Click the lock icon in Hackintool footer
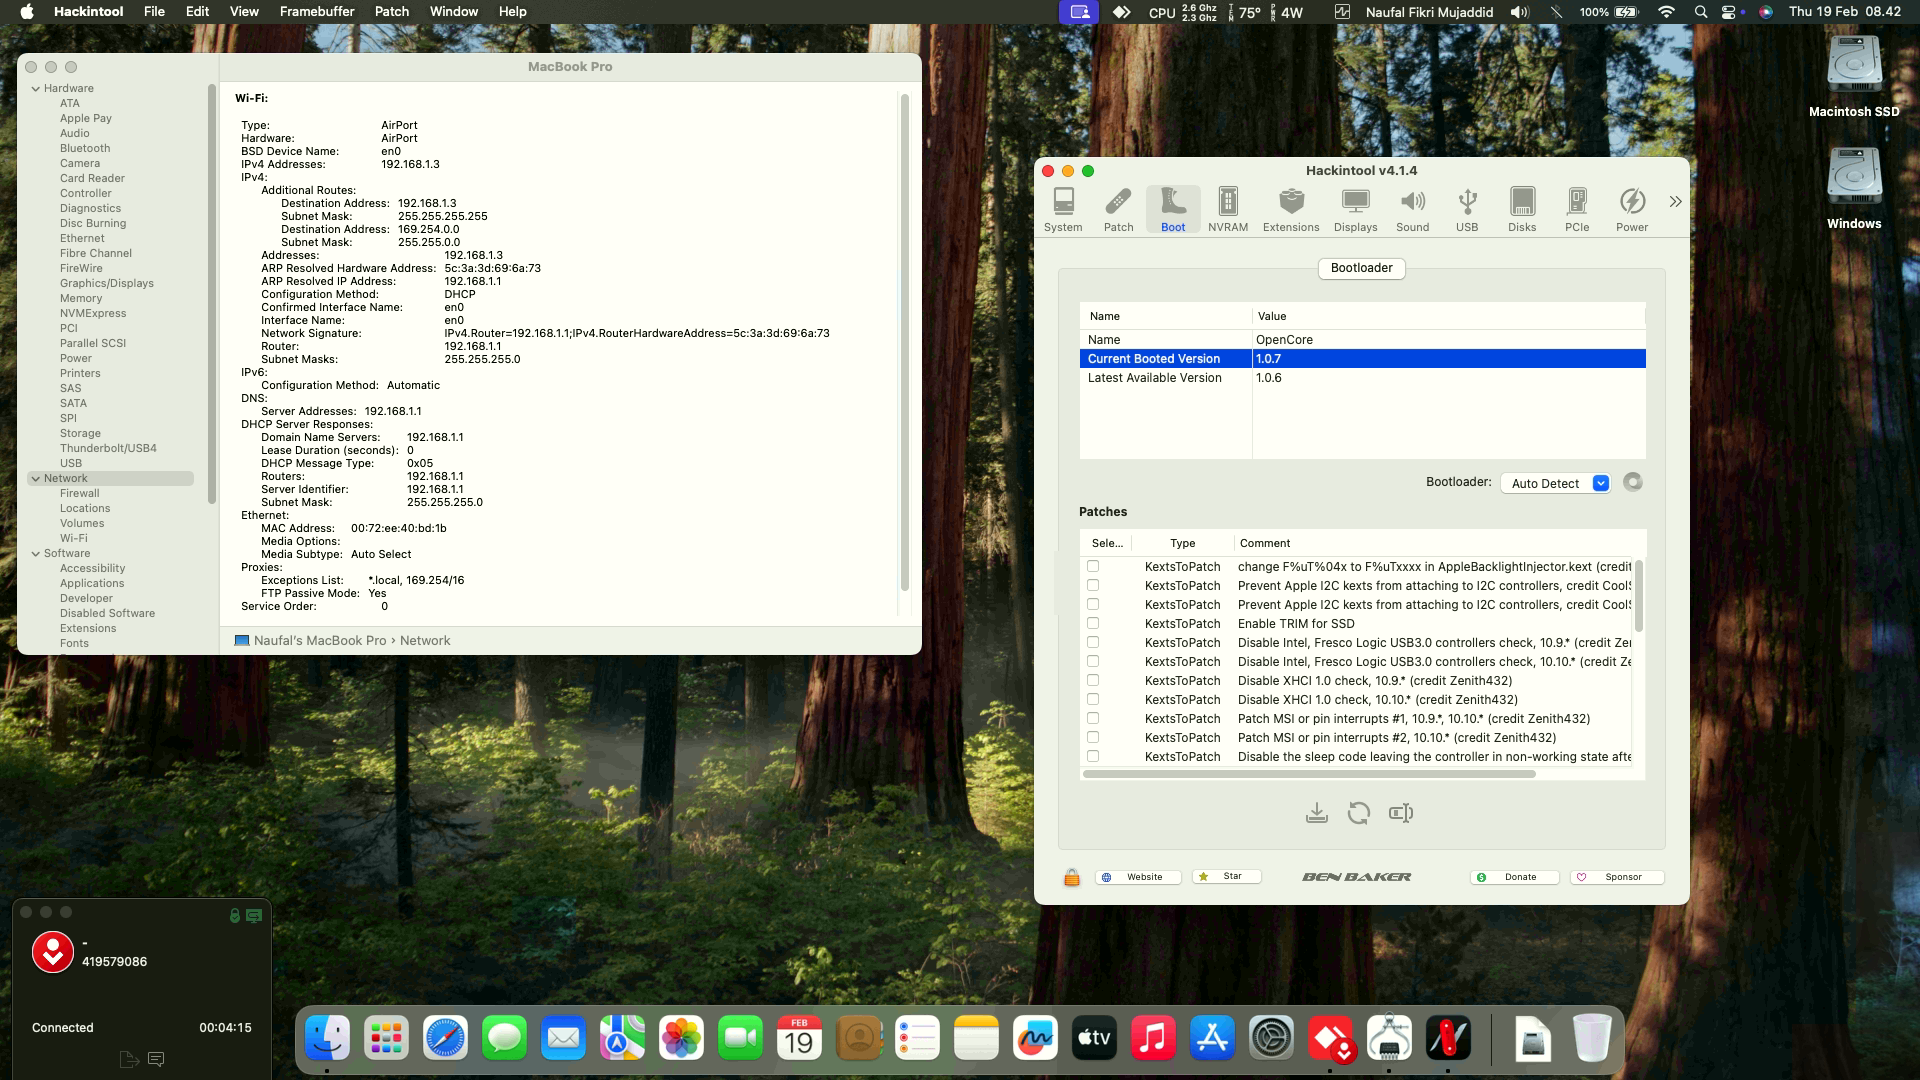The image size is (1920, 1080). 1072,877
